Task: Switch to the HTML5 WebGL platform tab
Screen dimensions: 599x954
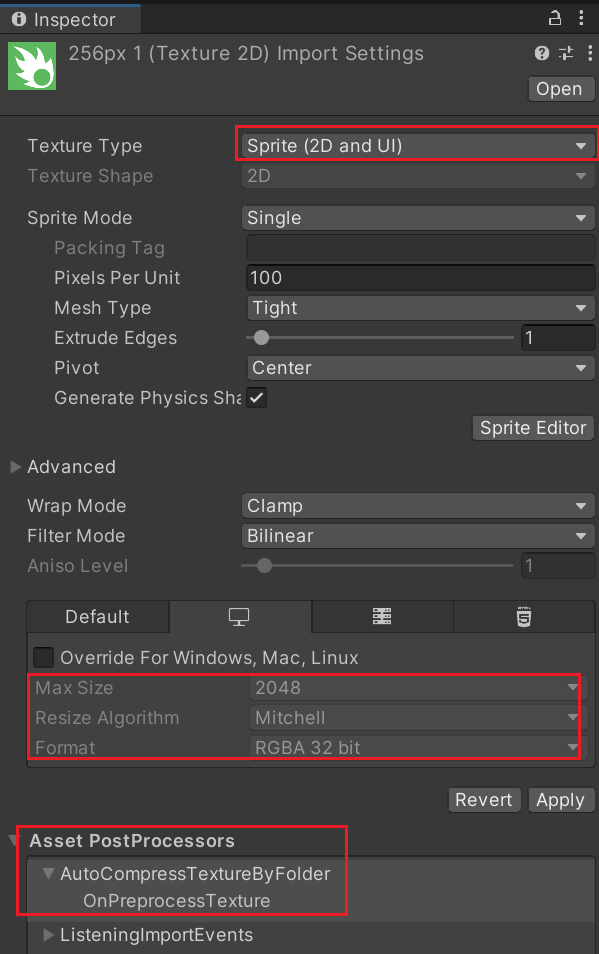Action: pos(524,616)
